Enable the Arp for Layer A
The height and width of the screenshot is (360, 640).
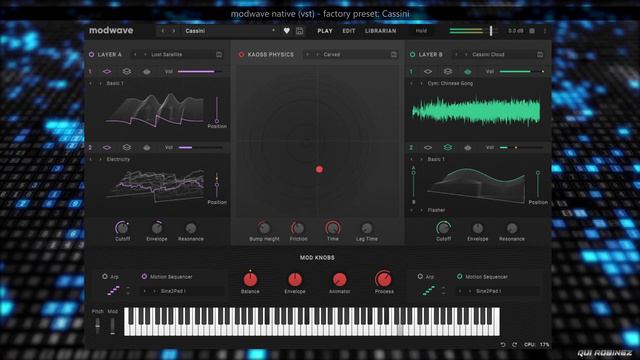pyautogui.click(x=104, y=276)
